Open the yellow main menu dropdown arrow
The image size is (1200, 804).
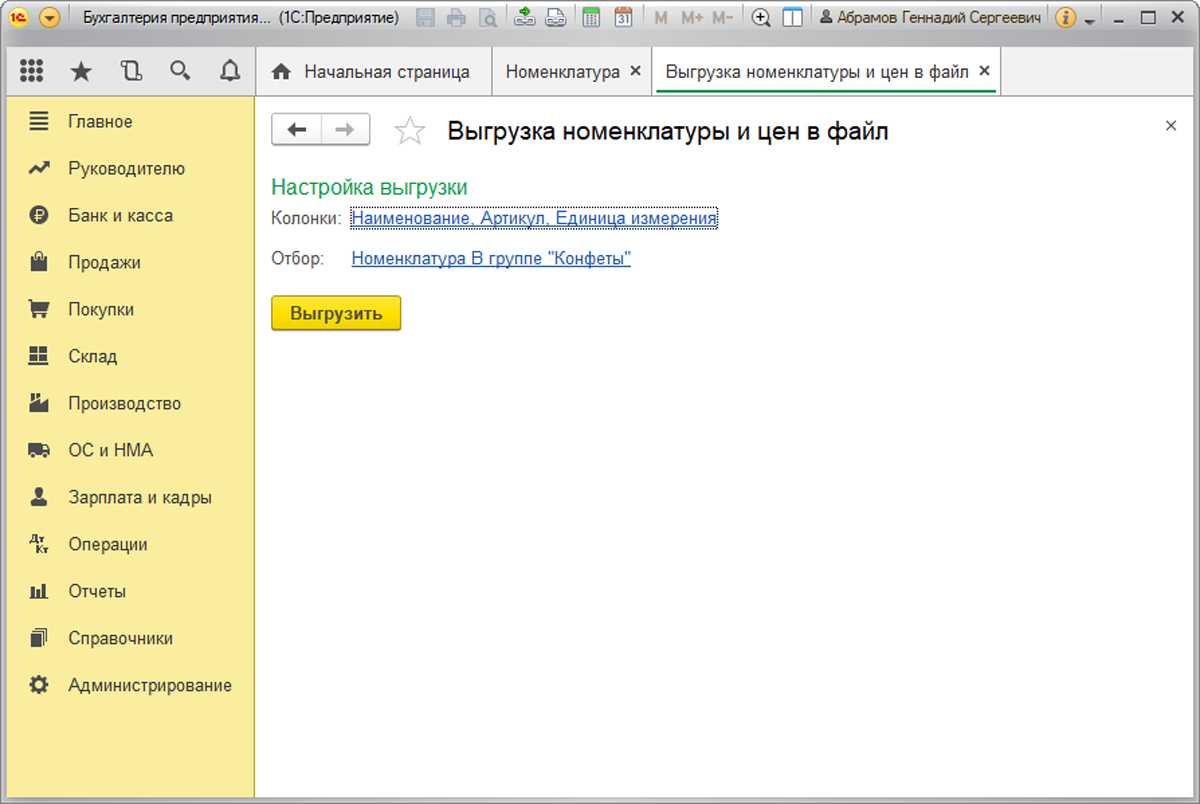[50, 18]
